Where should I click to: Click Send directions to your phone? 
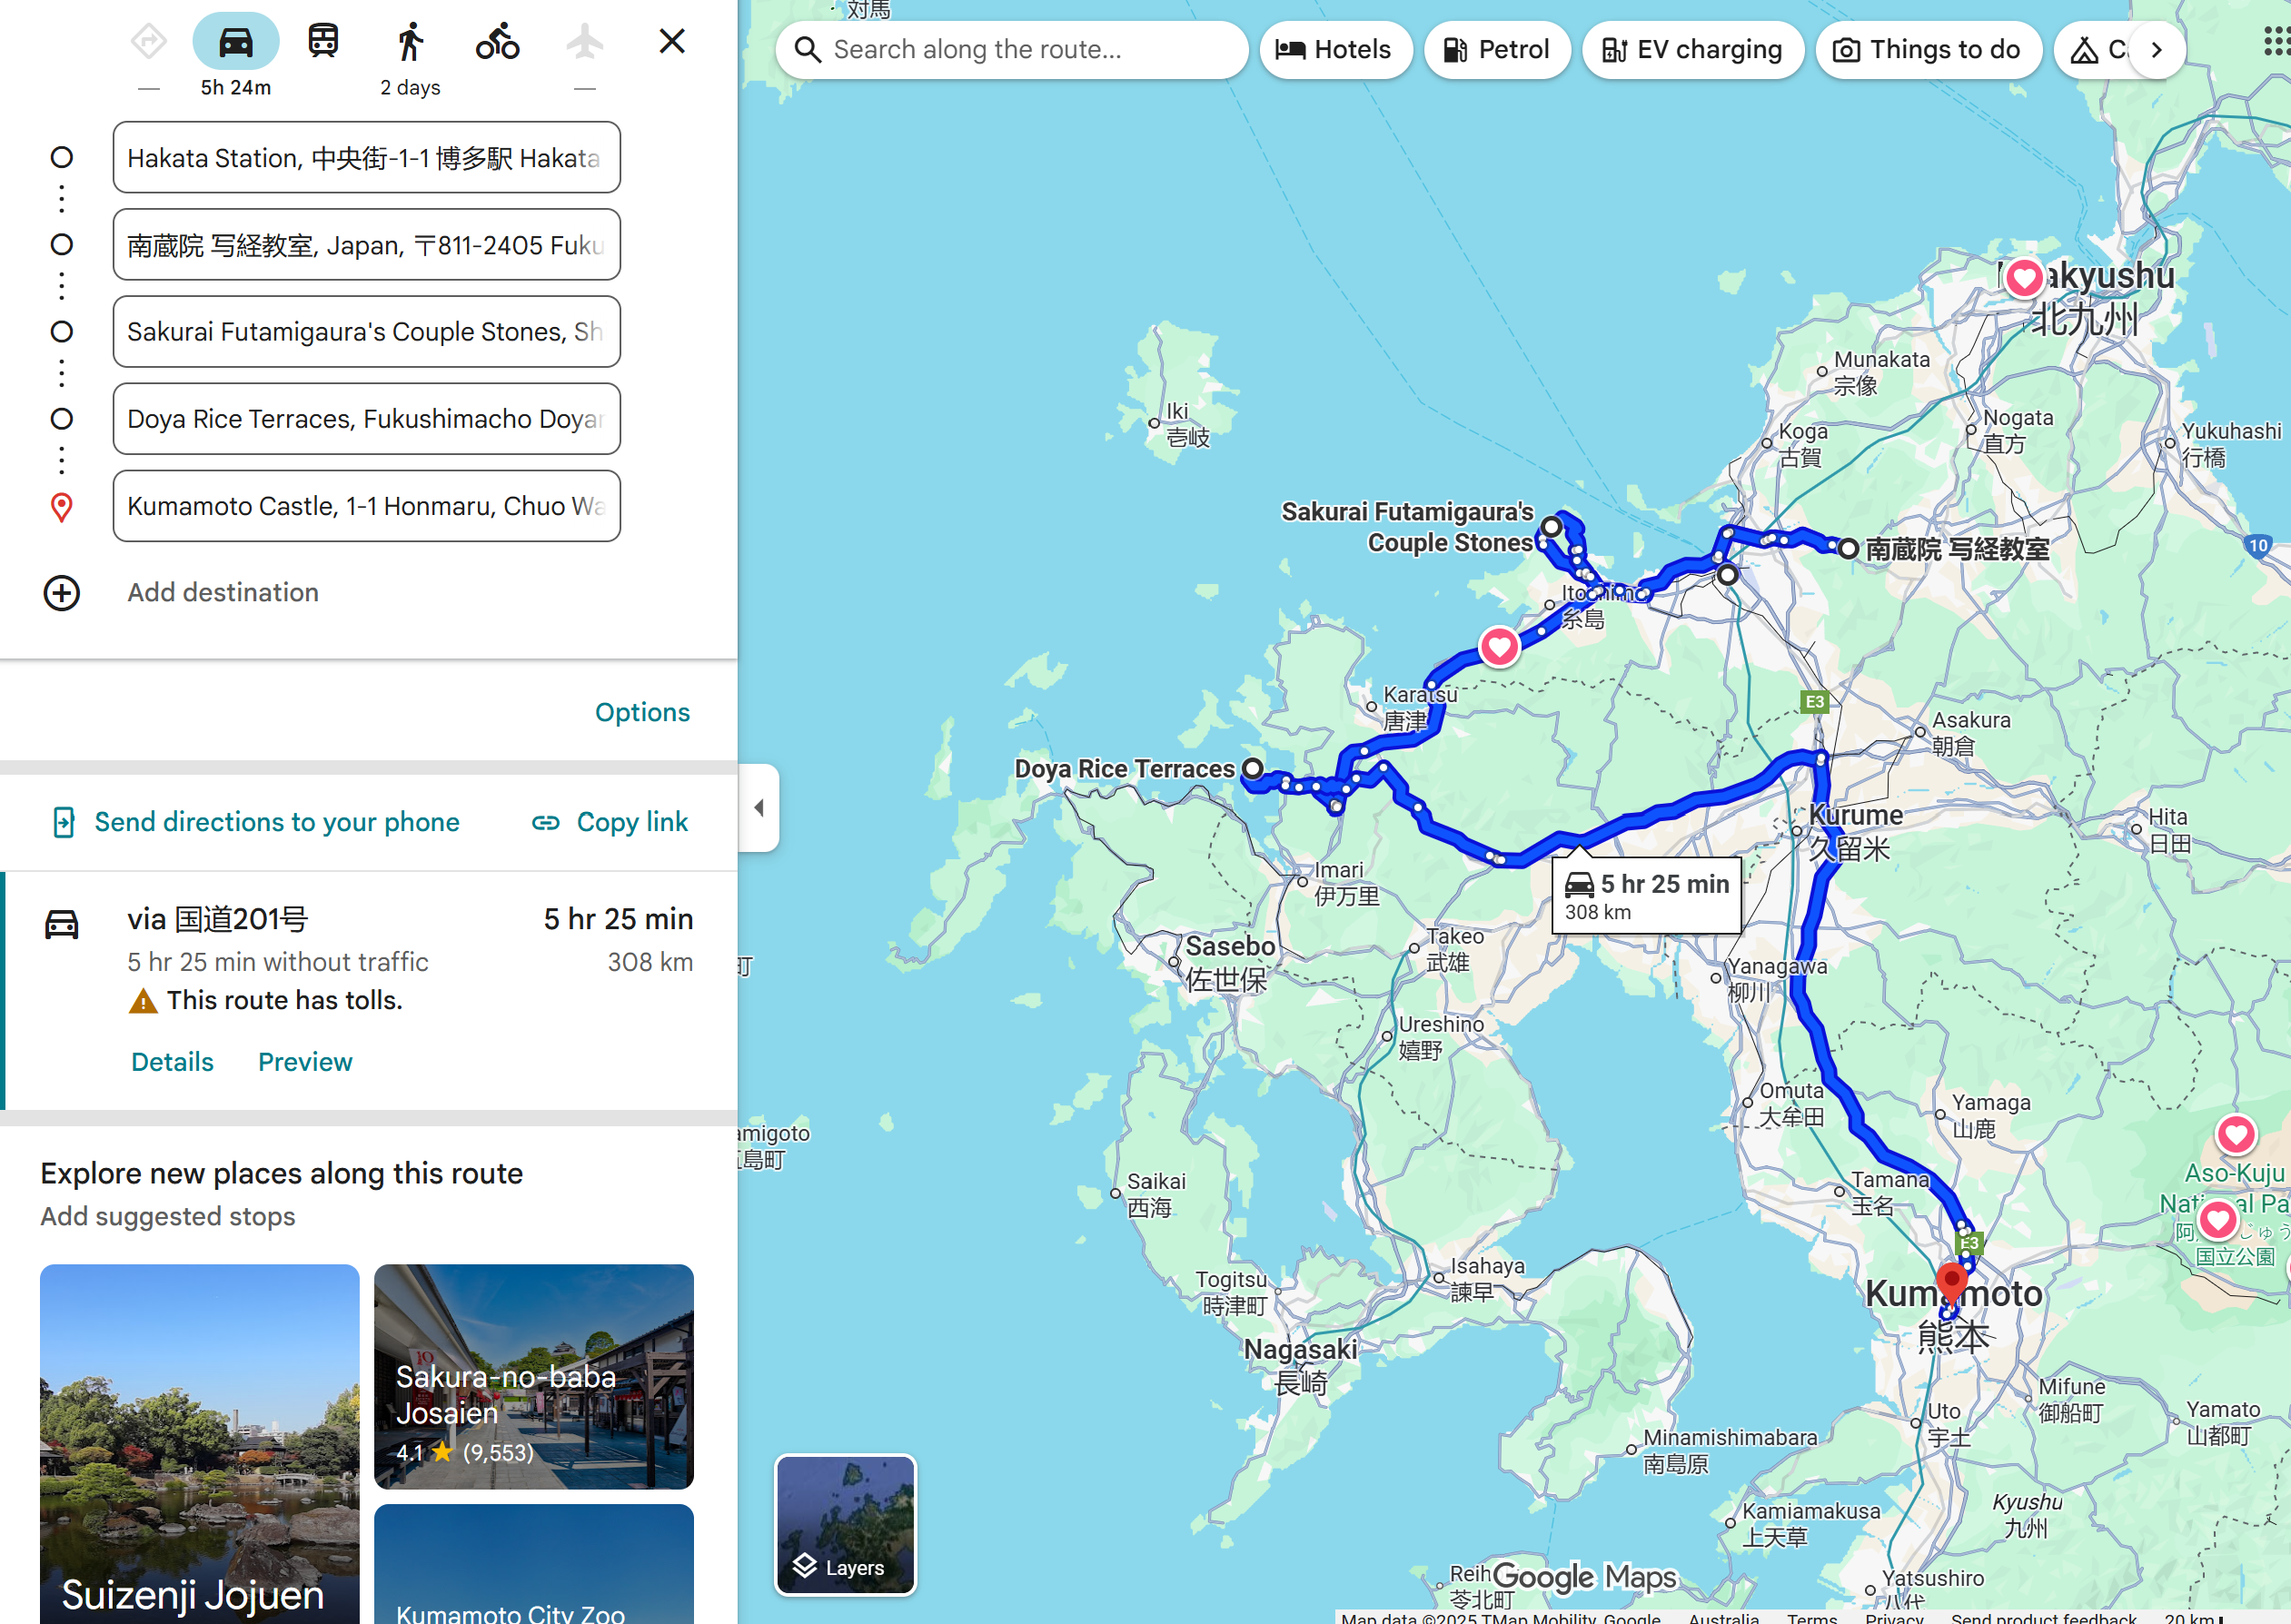click(x=256, y=822)
